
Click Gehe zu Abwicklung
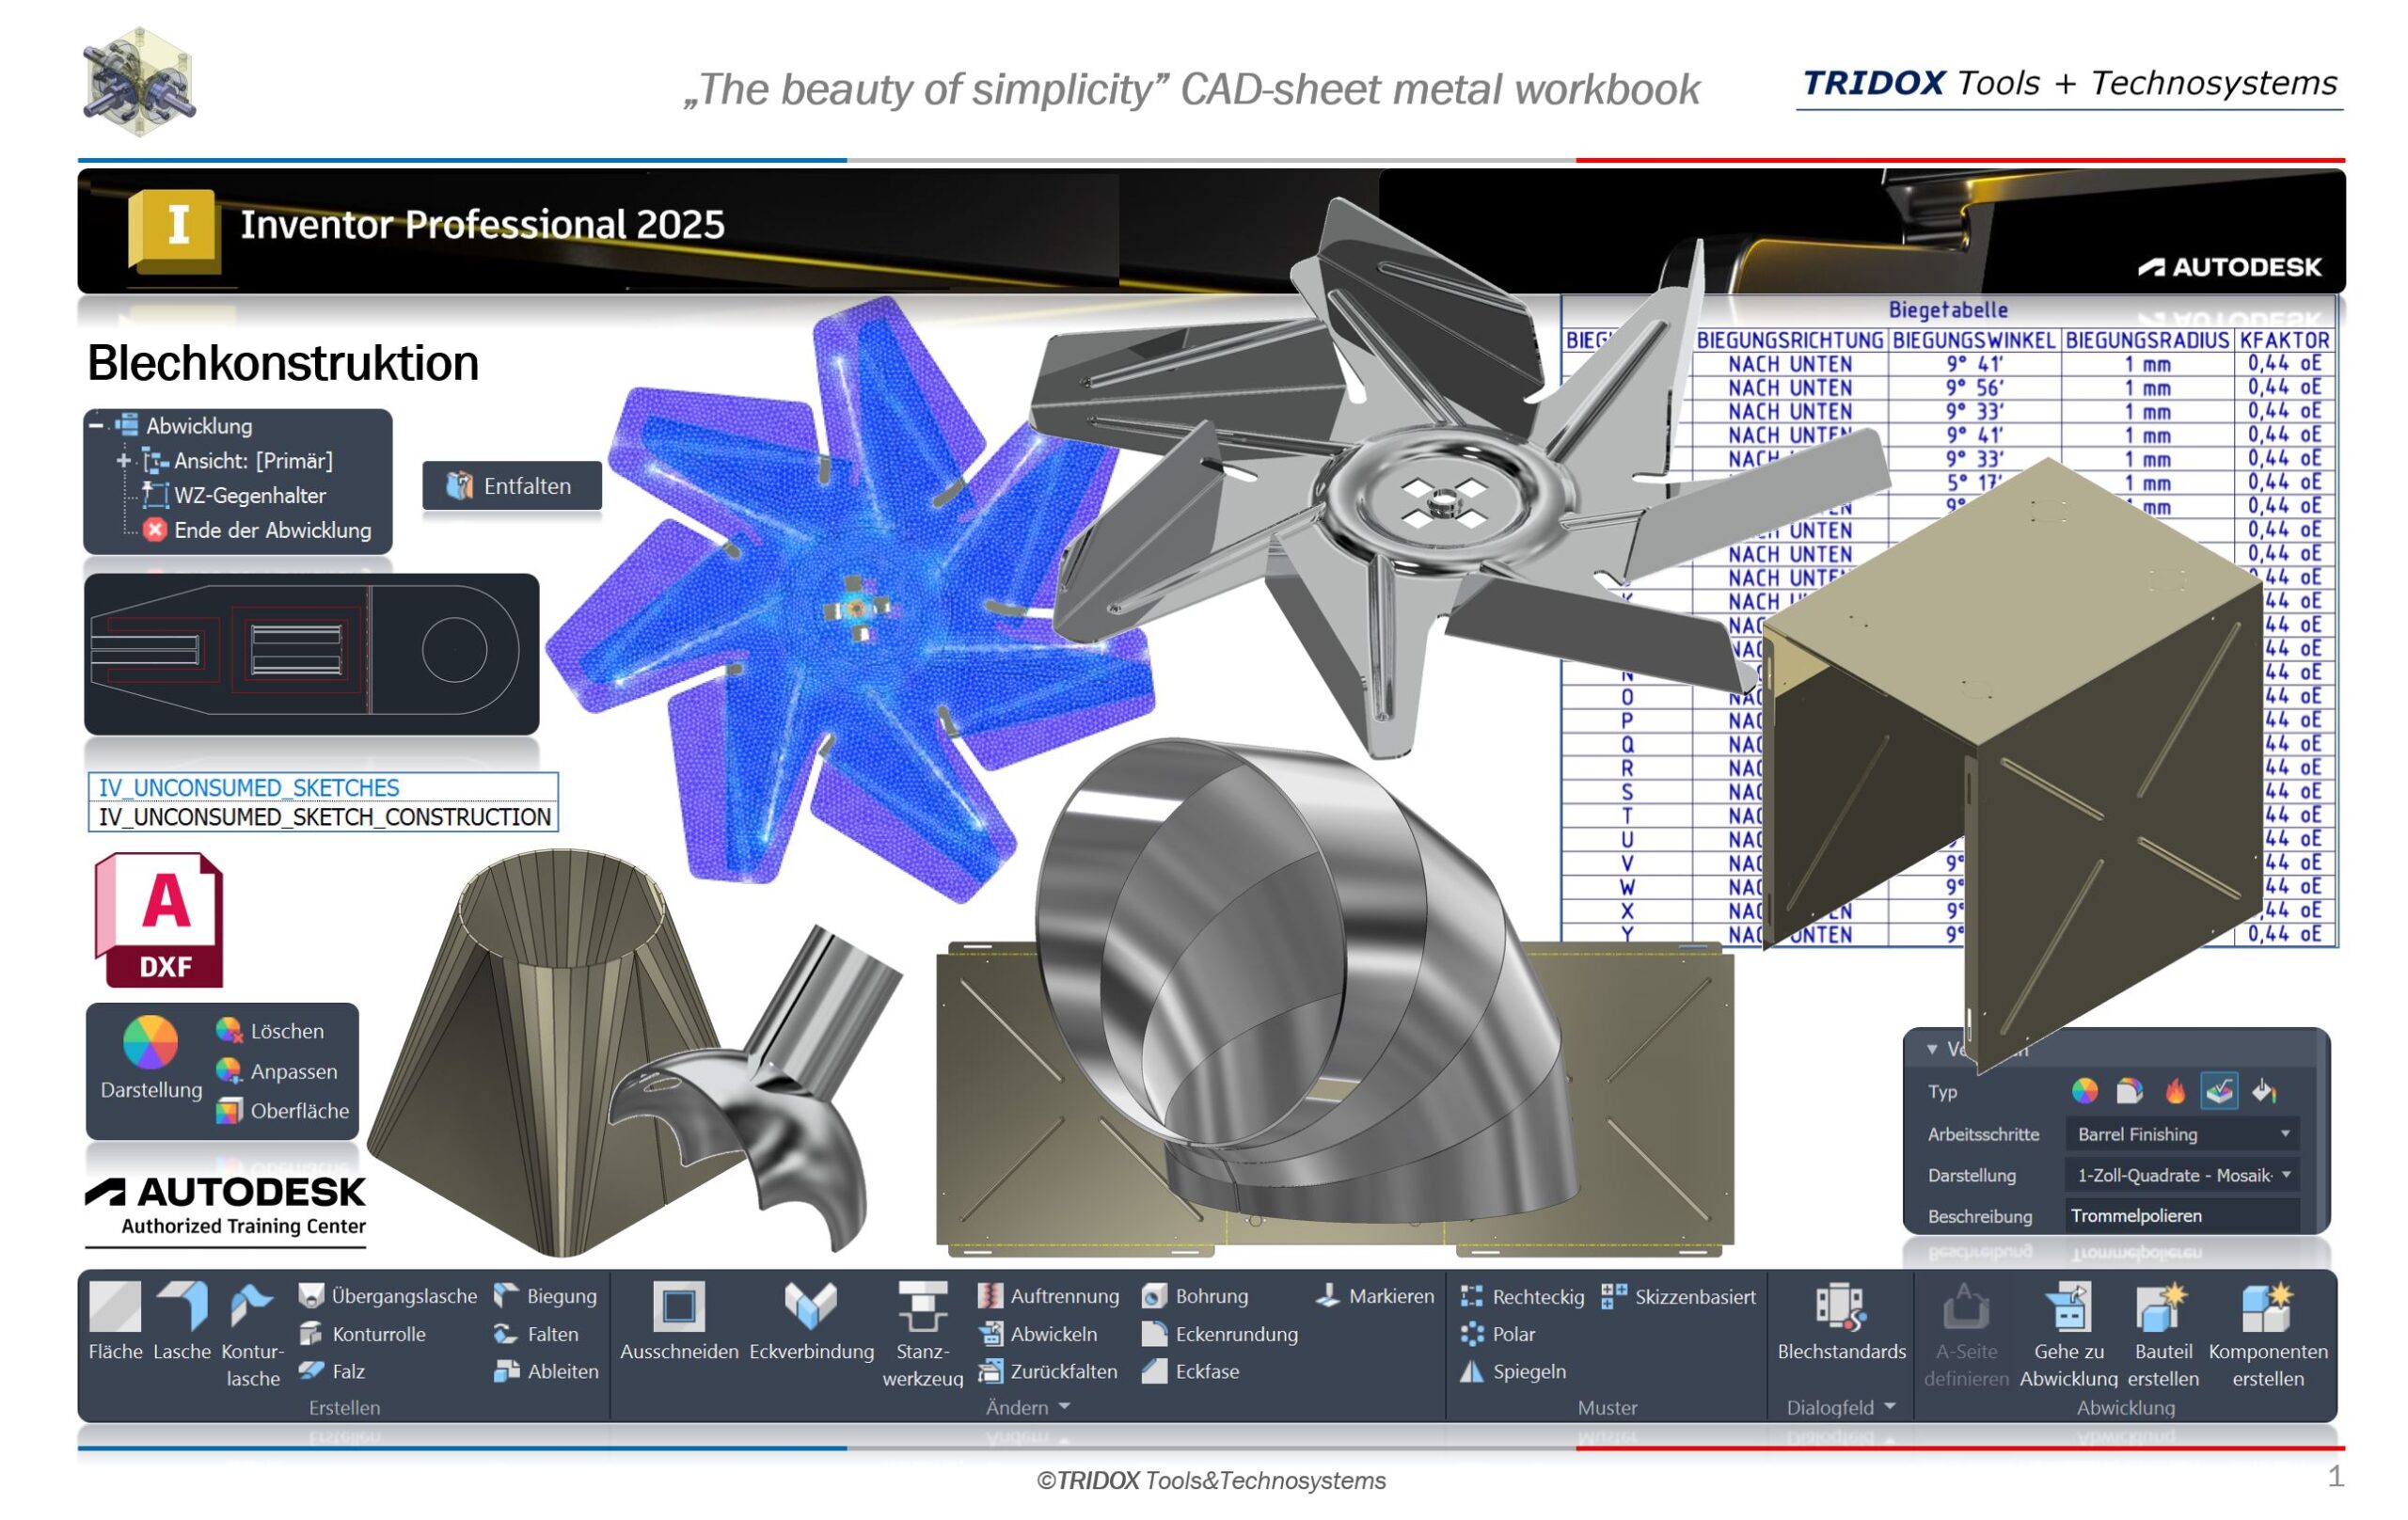2069,1334
